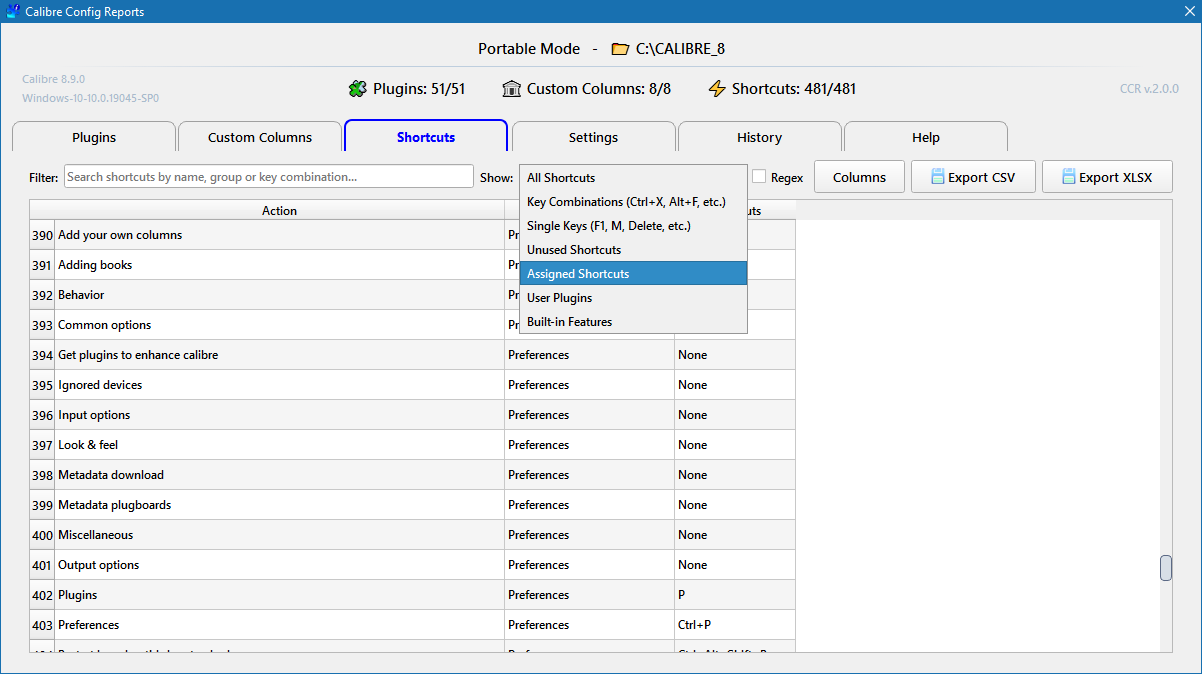Select row 395 Ignored devices
Screen dimensions: 1202x674
click(279, 385)
